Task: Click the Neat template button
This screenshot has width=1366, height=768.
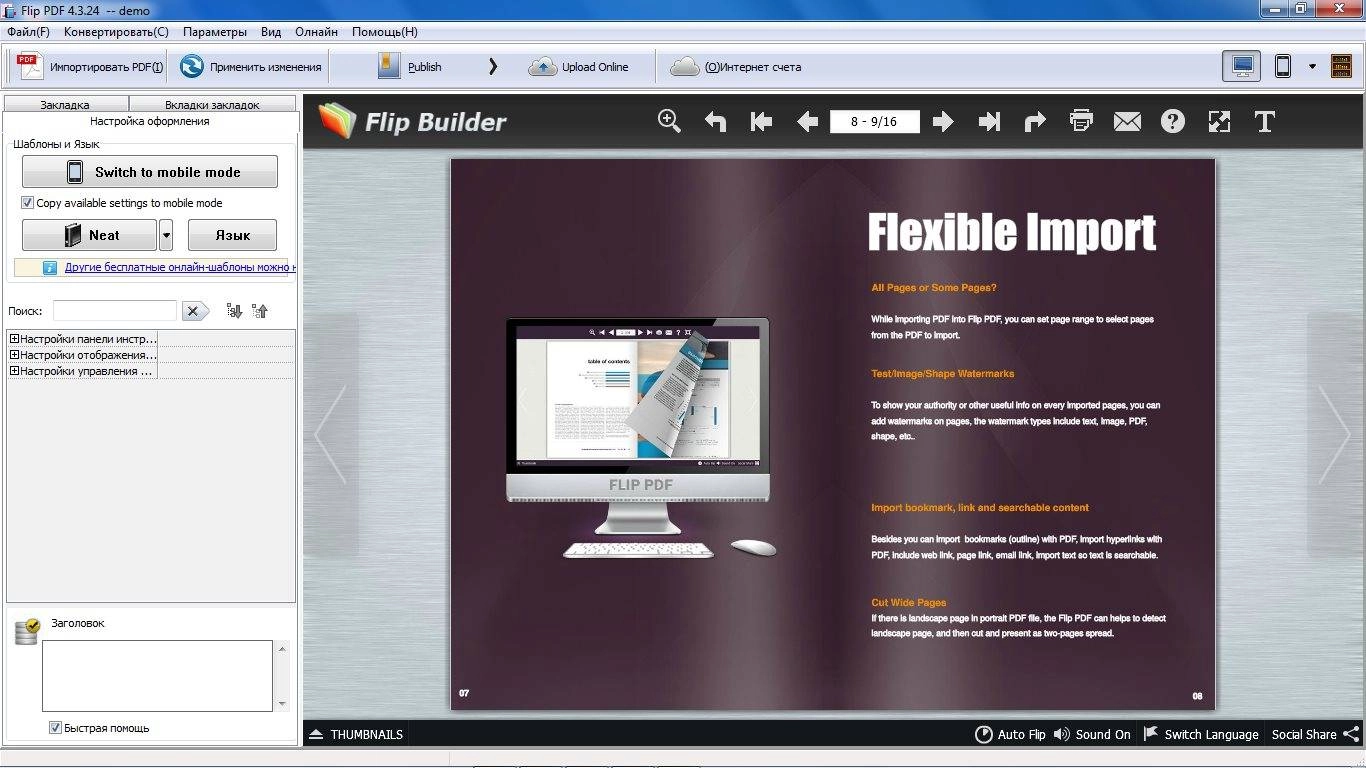Action: point(90,235)
